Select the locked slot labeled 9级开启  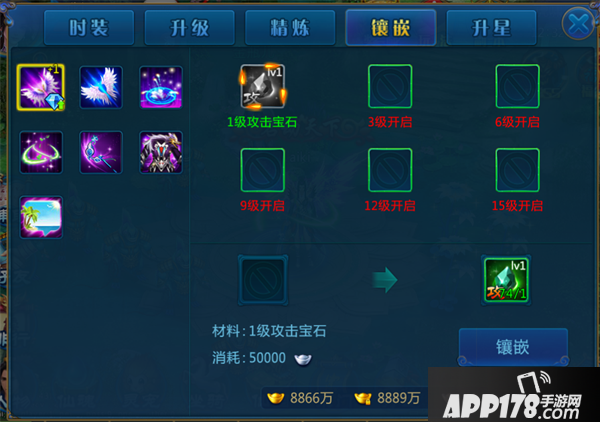(262, 170)
